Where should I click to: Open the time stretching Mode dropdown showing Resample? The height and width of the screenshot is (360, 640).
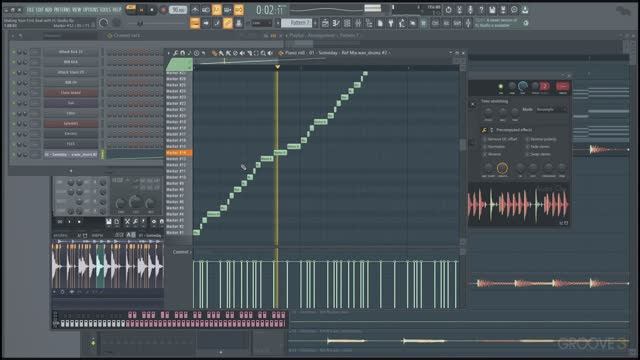pyautogui.click(x=551, y=109)
